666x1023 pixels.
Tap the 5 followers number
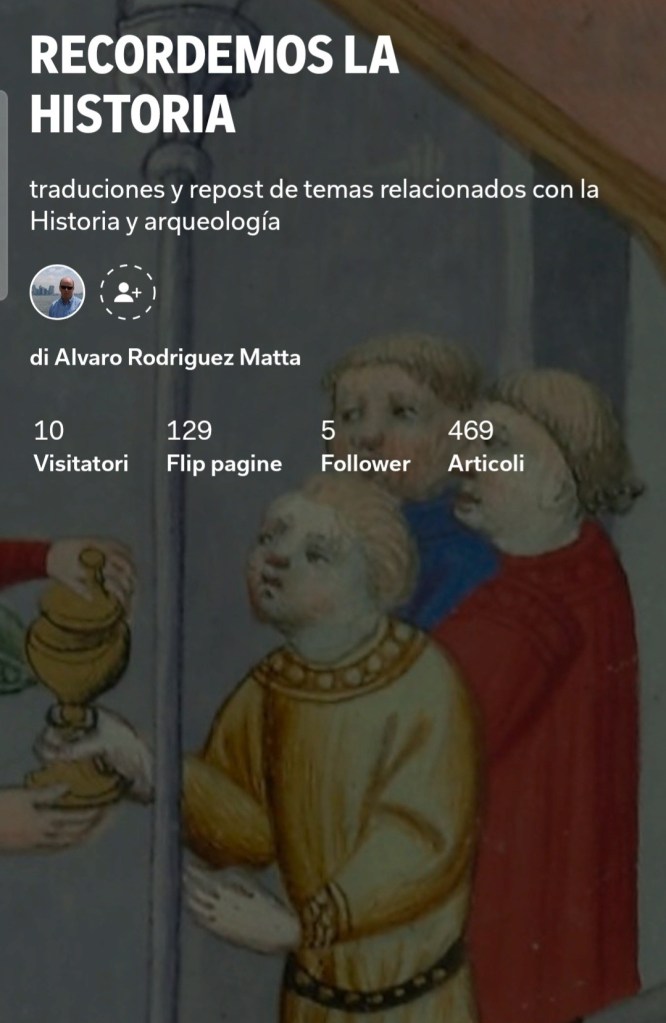pyautogui.click(x=328, y=431)
